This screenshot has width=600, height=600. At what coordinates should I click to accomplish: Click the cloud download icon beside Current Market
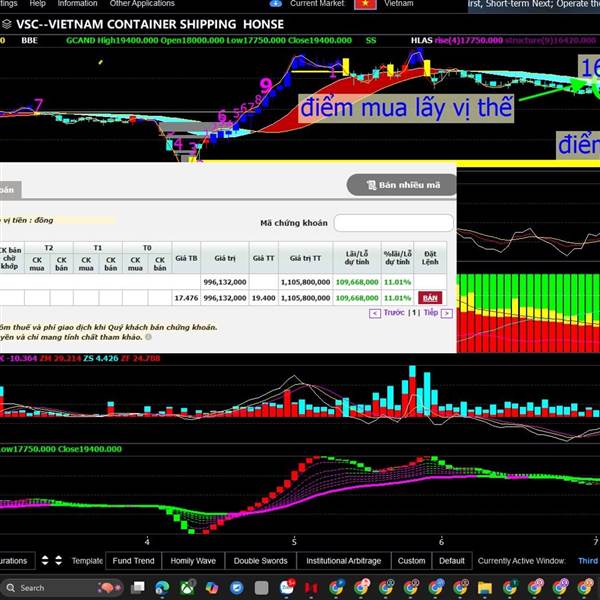pos(276,3)
